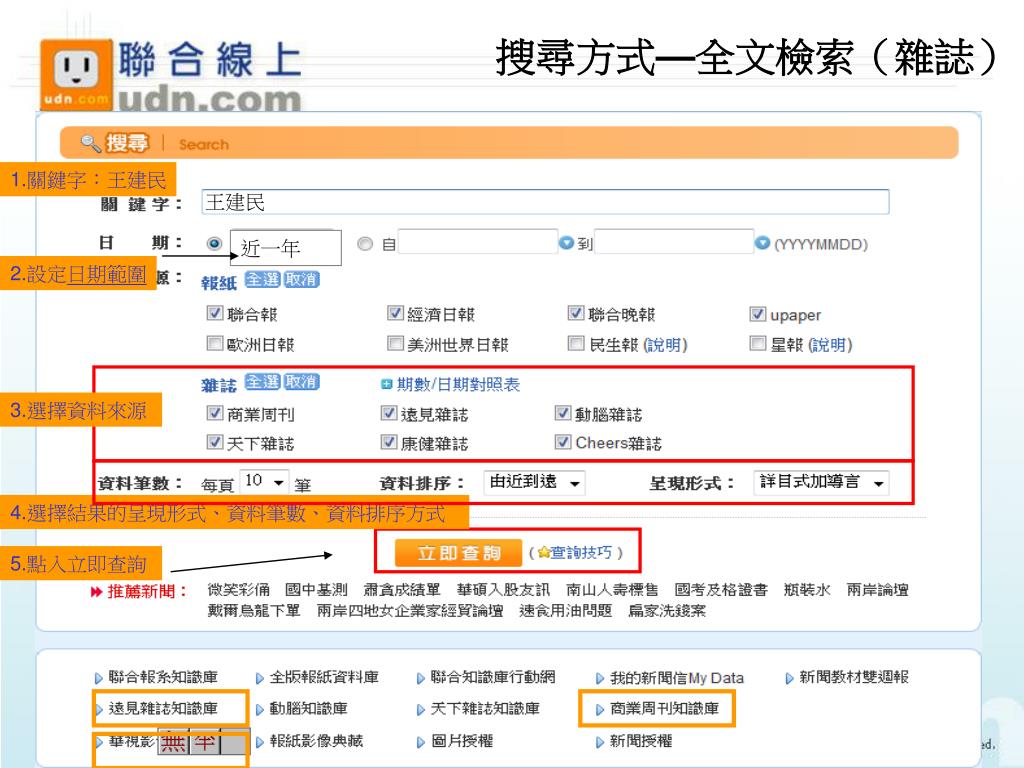Screen dimensions: 1024x768
Task: Click the arrow icon before 我的新聞信My Data
Action: (x=600, y=679)
